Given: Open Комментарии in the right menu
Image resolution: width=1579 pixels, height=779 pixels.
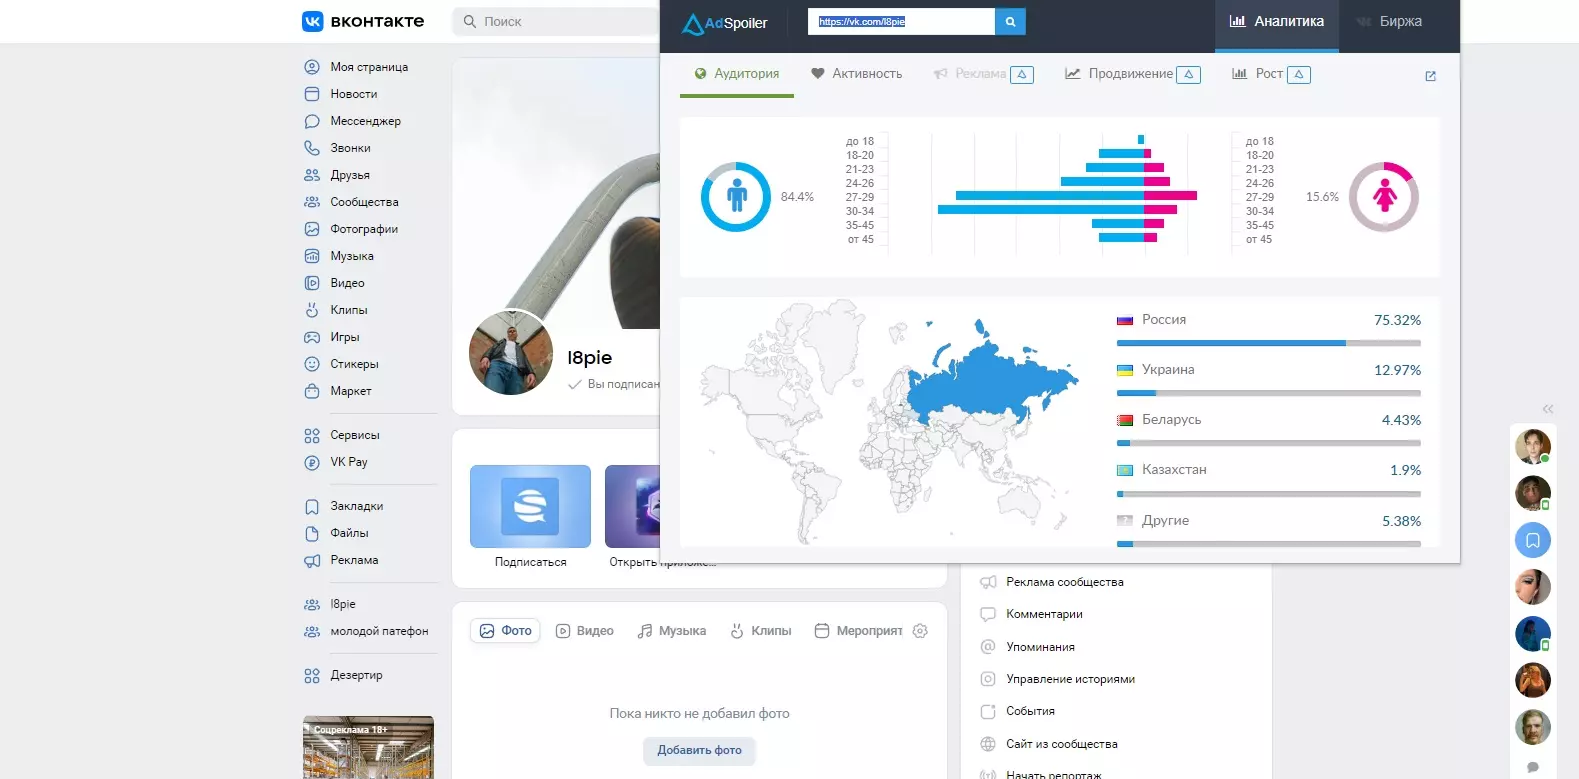Looking at the screenshot, I should tap(1044, 614).
